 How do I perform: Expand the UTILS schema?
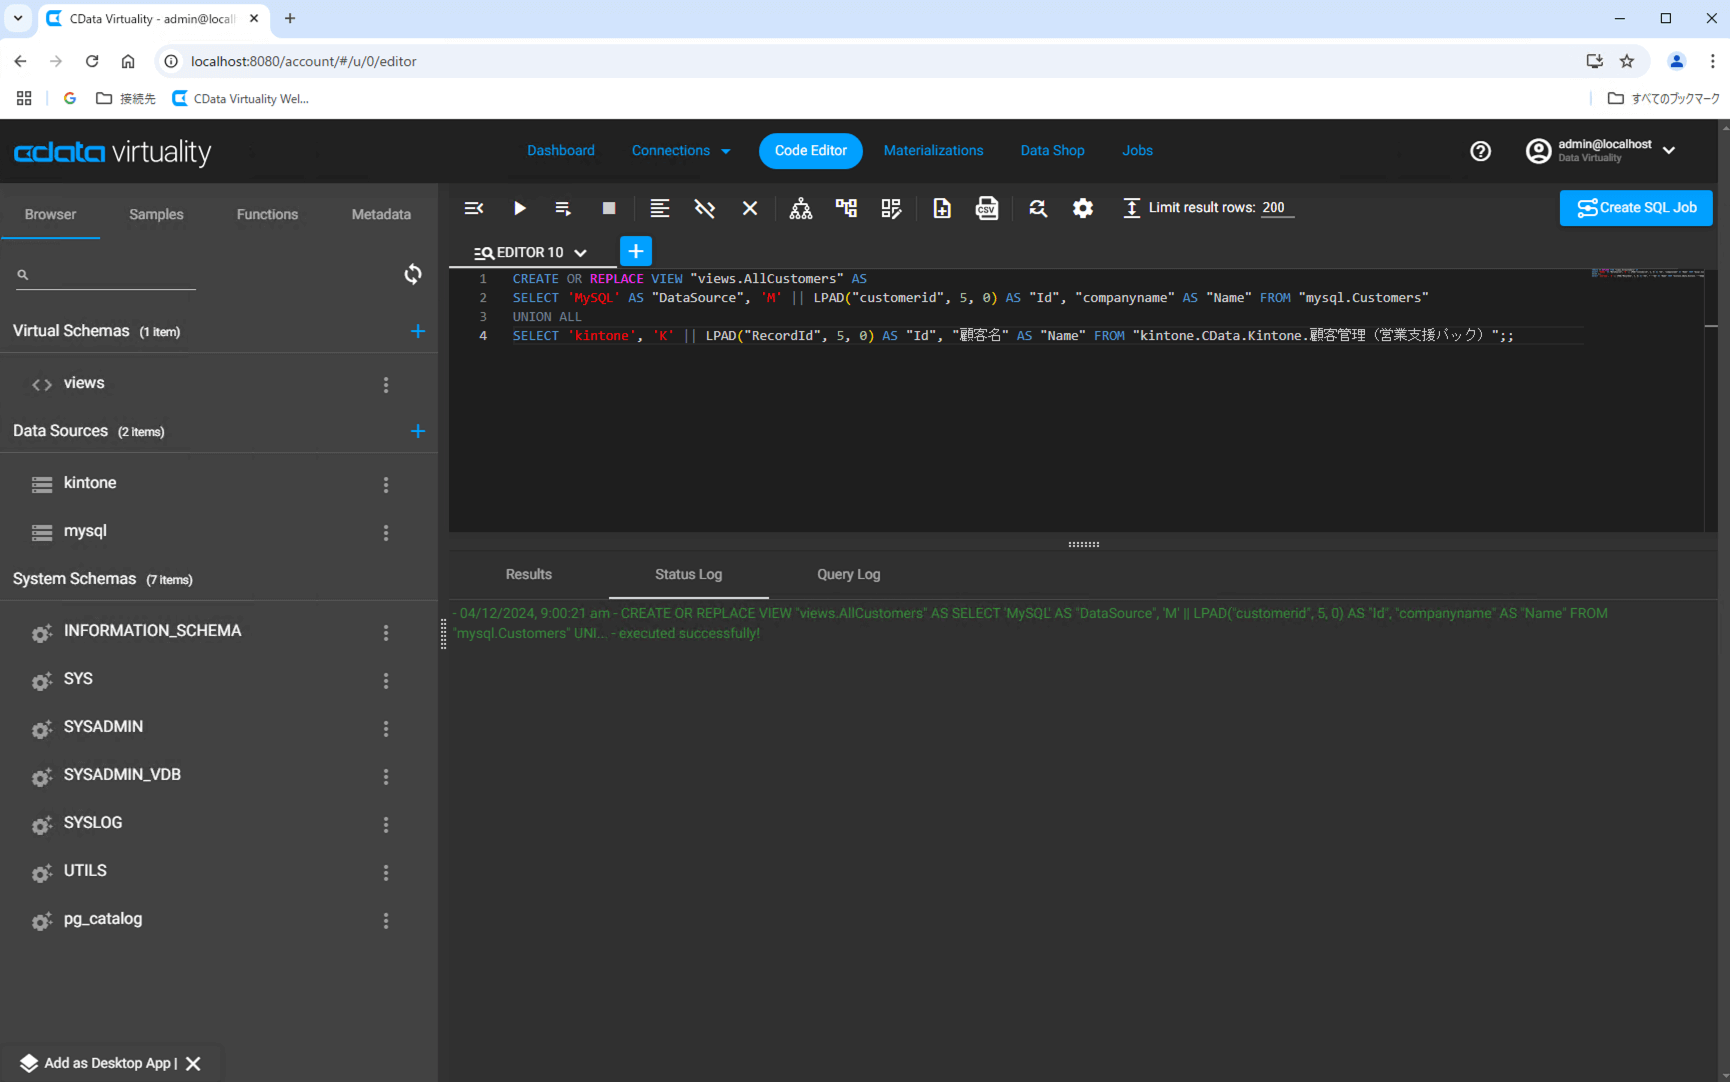[85, 871]
